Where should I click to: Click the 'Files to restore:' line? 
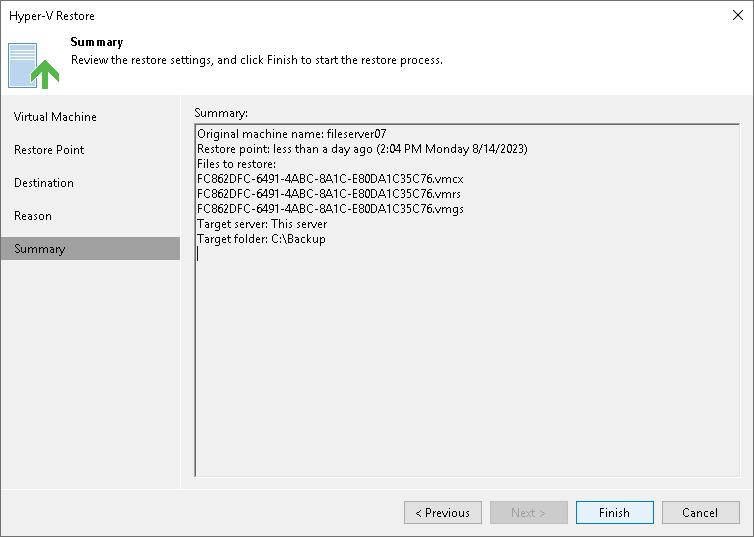coord(237,164)
